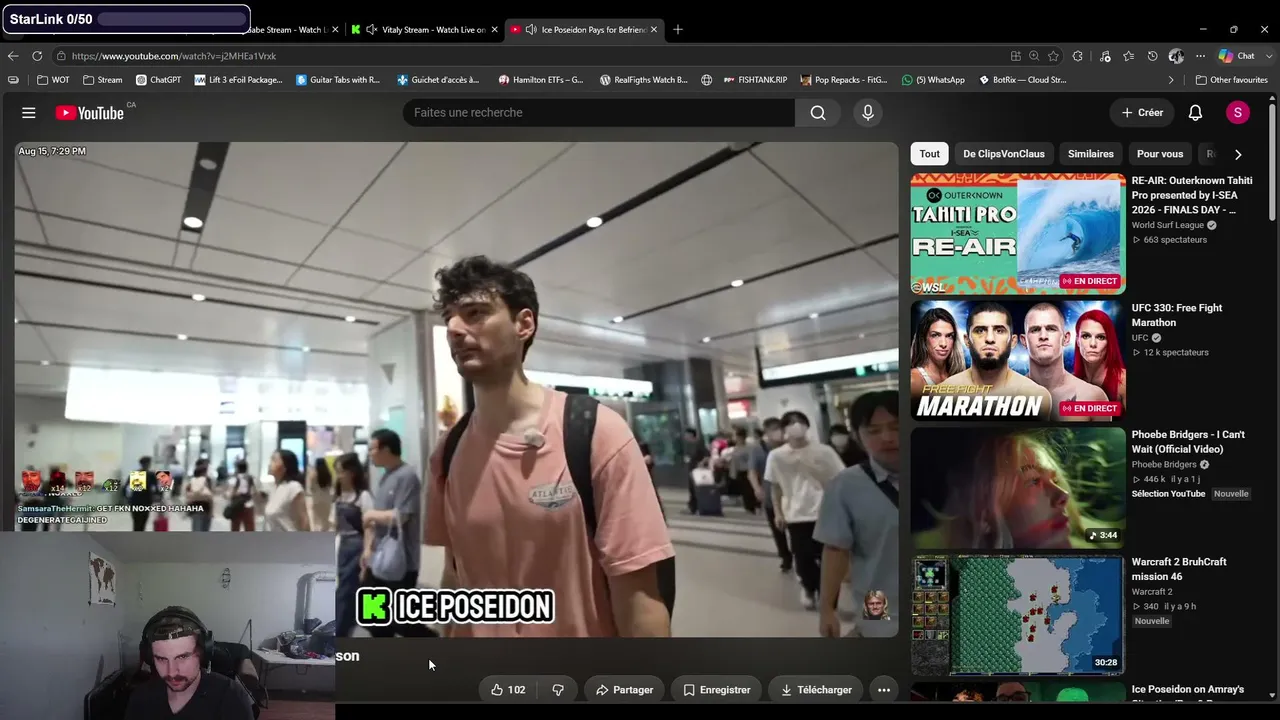
Task: Open Other favourites folder
Action: 1231,80
